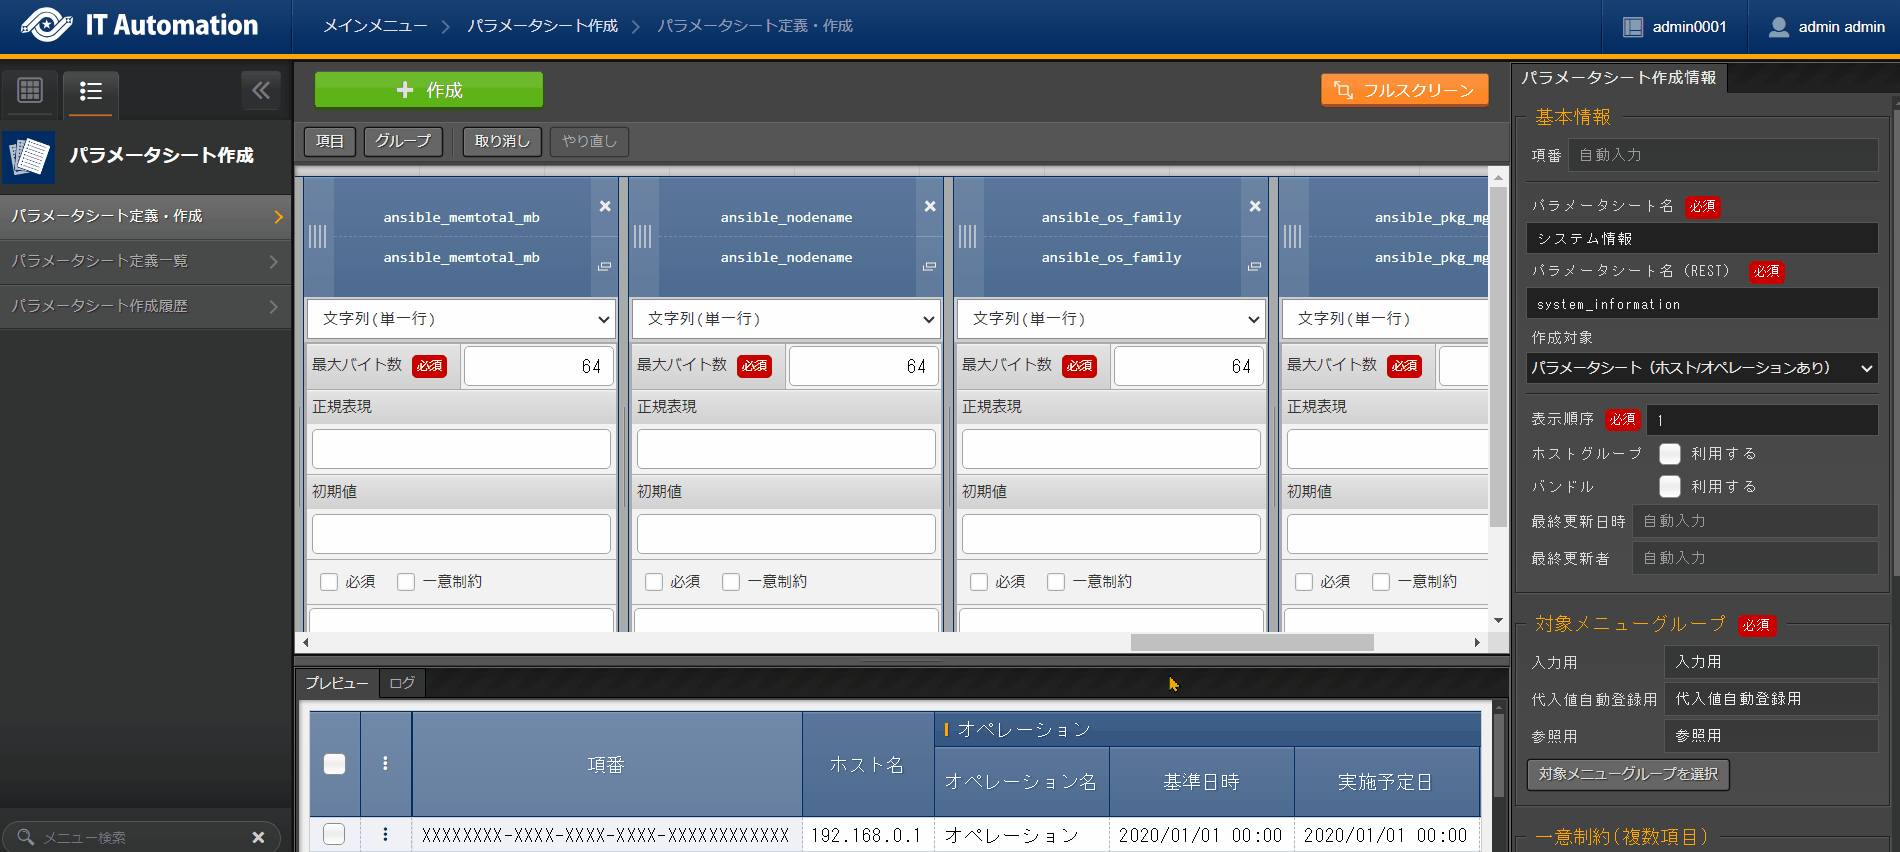This screenshot has height=852, width=1900.
Task: Click the green 作成 button
Action: [x=429, y=90]
